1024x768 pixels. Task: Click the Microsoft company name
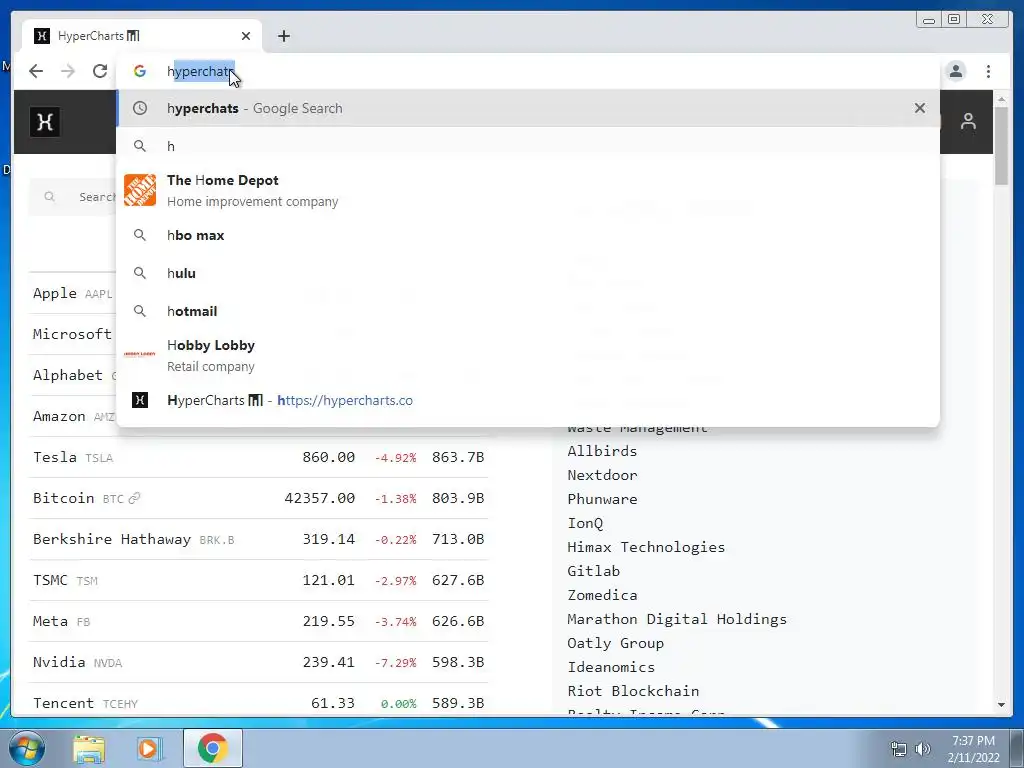click(x=72, y=334)
